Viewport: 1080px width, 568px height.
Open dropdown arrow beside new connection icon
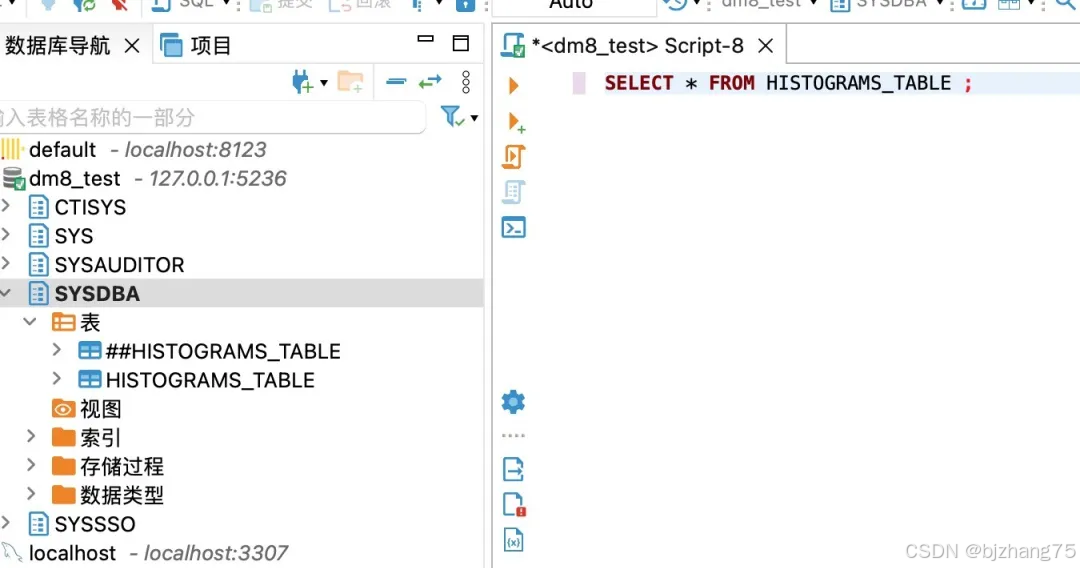324,83
